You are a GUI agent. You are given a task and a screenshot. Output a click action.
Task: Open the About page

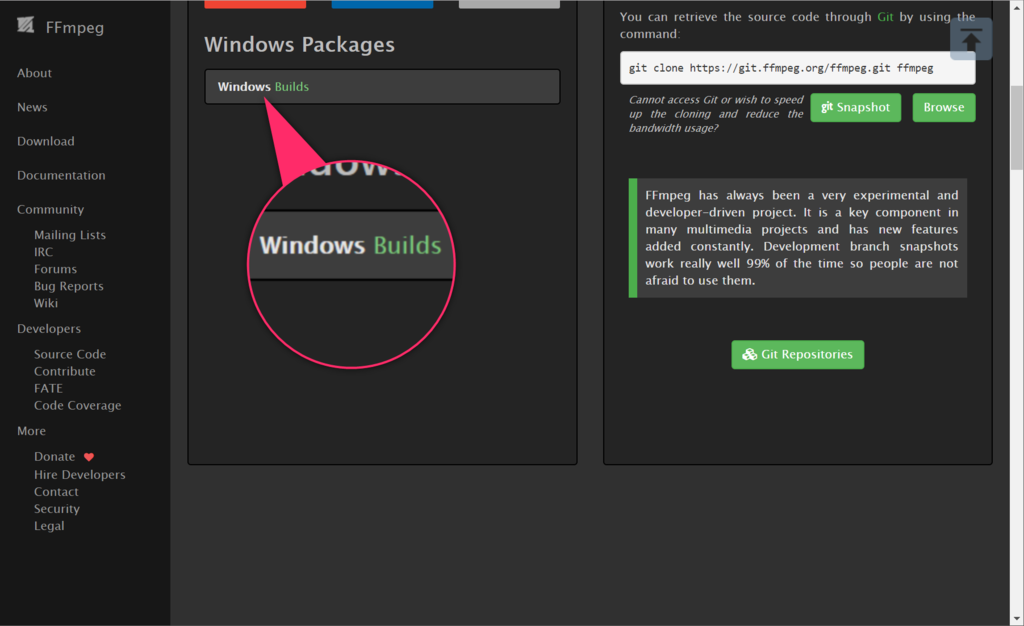(x=34, y=73)
